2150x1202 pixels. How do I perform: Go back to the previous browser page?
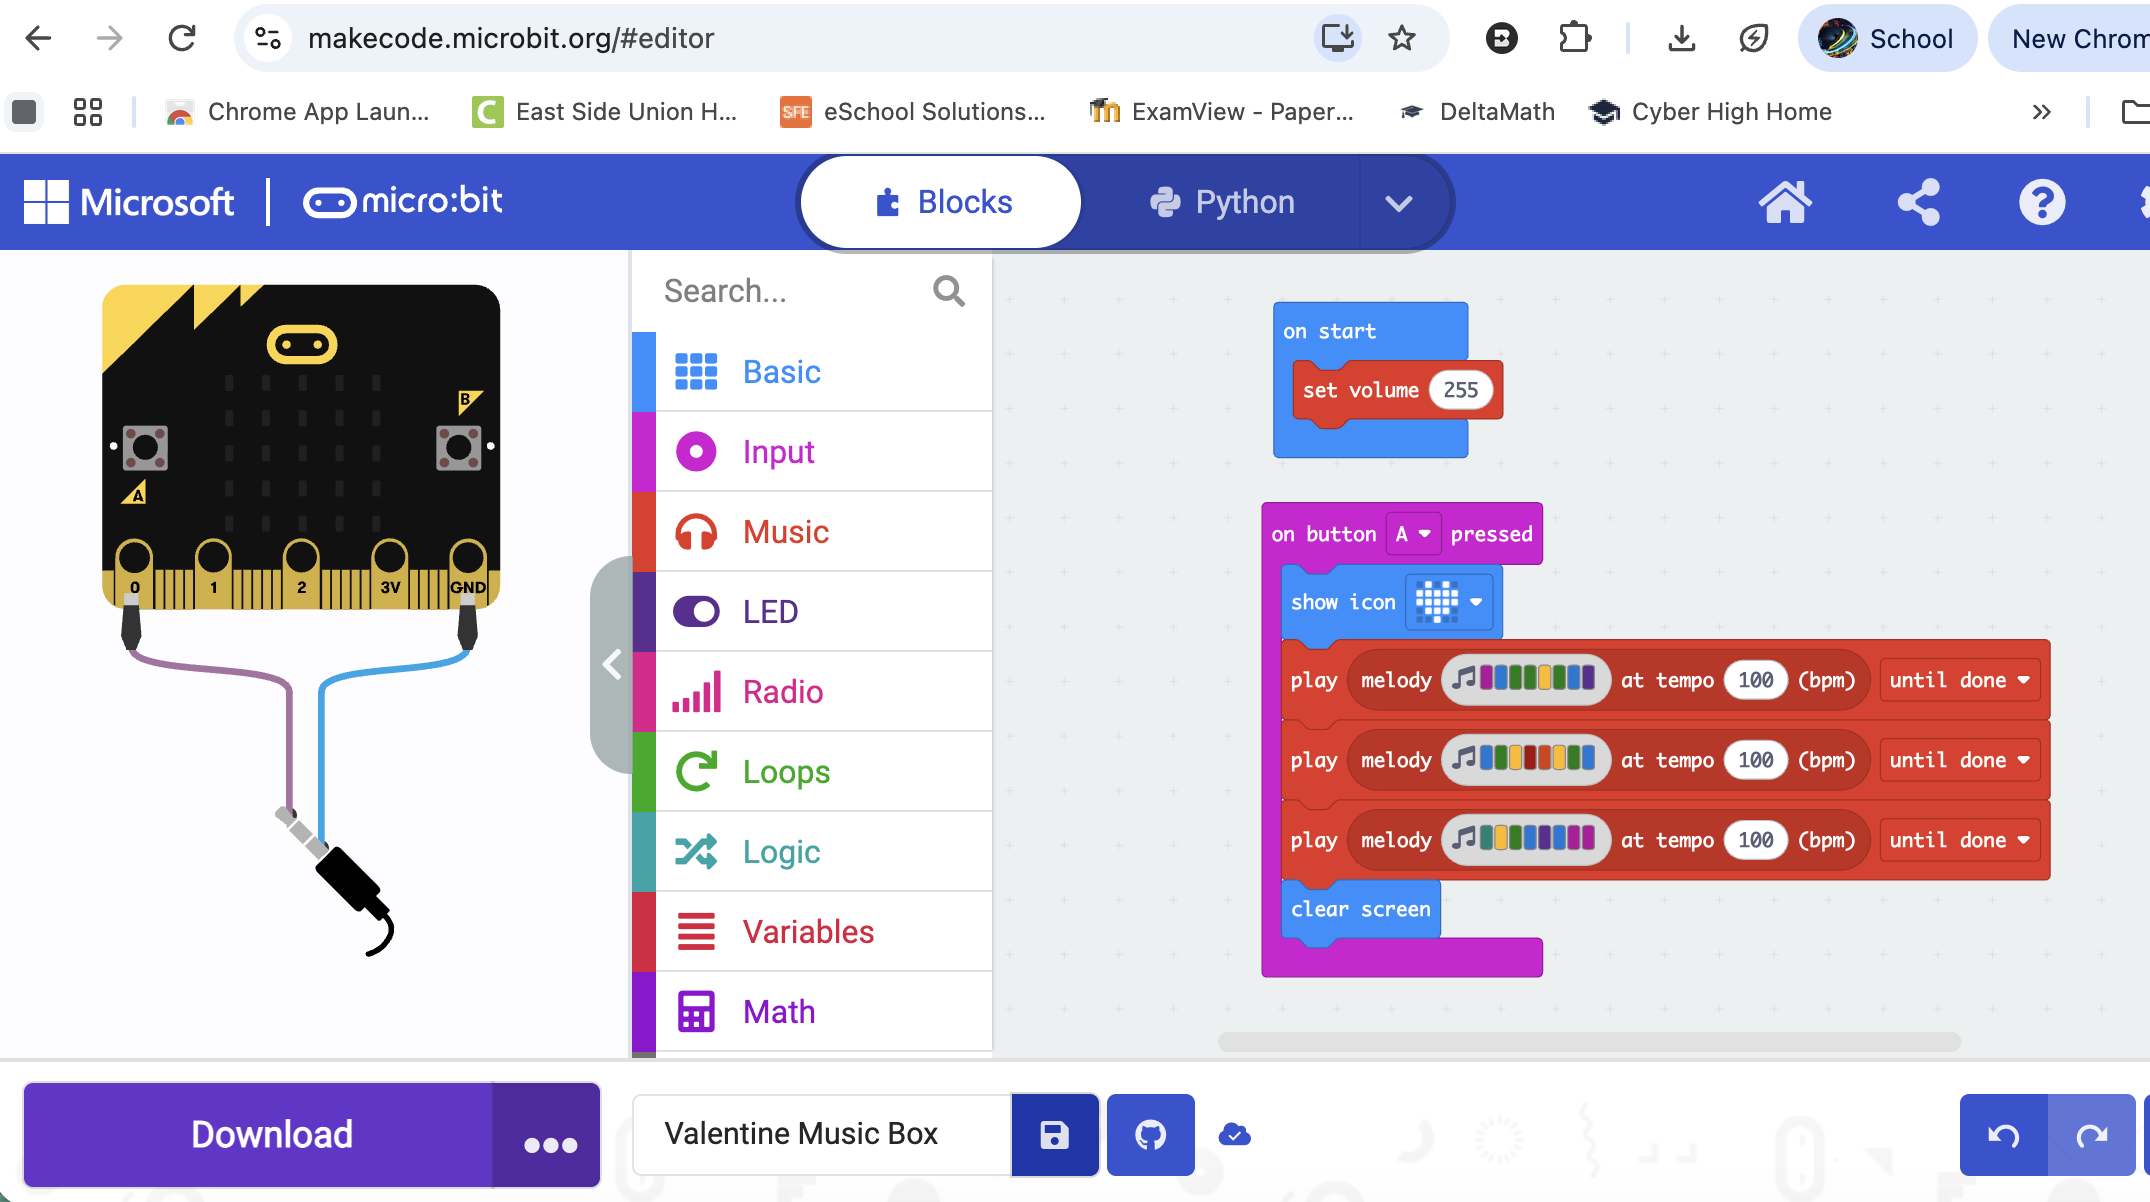38,38
